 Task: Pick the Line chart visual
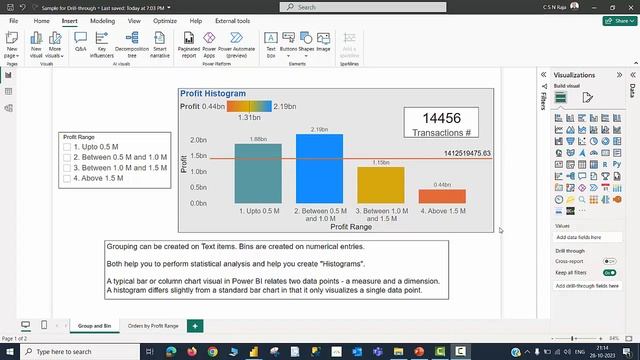click(559, 130)
